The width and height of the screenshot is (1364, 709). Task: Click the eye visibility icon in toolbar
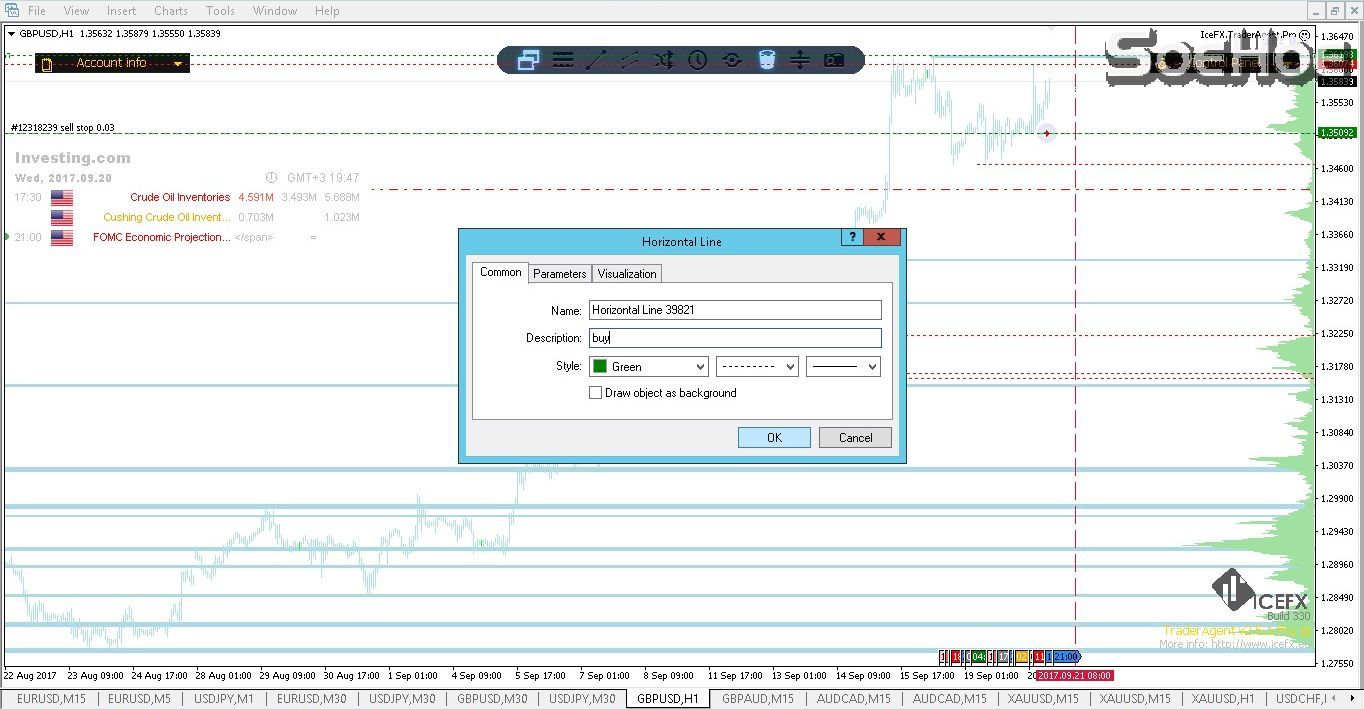click(732, 60)
